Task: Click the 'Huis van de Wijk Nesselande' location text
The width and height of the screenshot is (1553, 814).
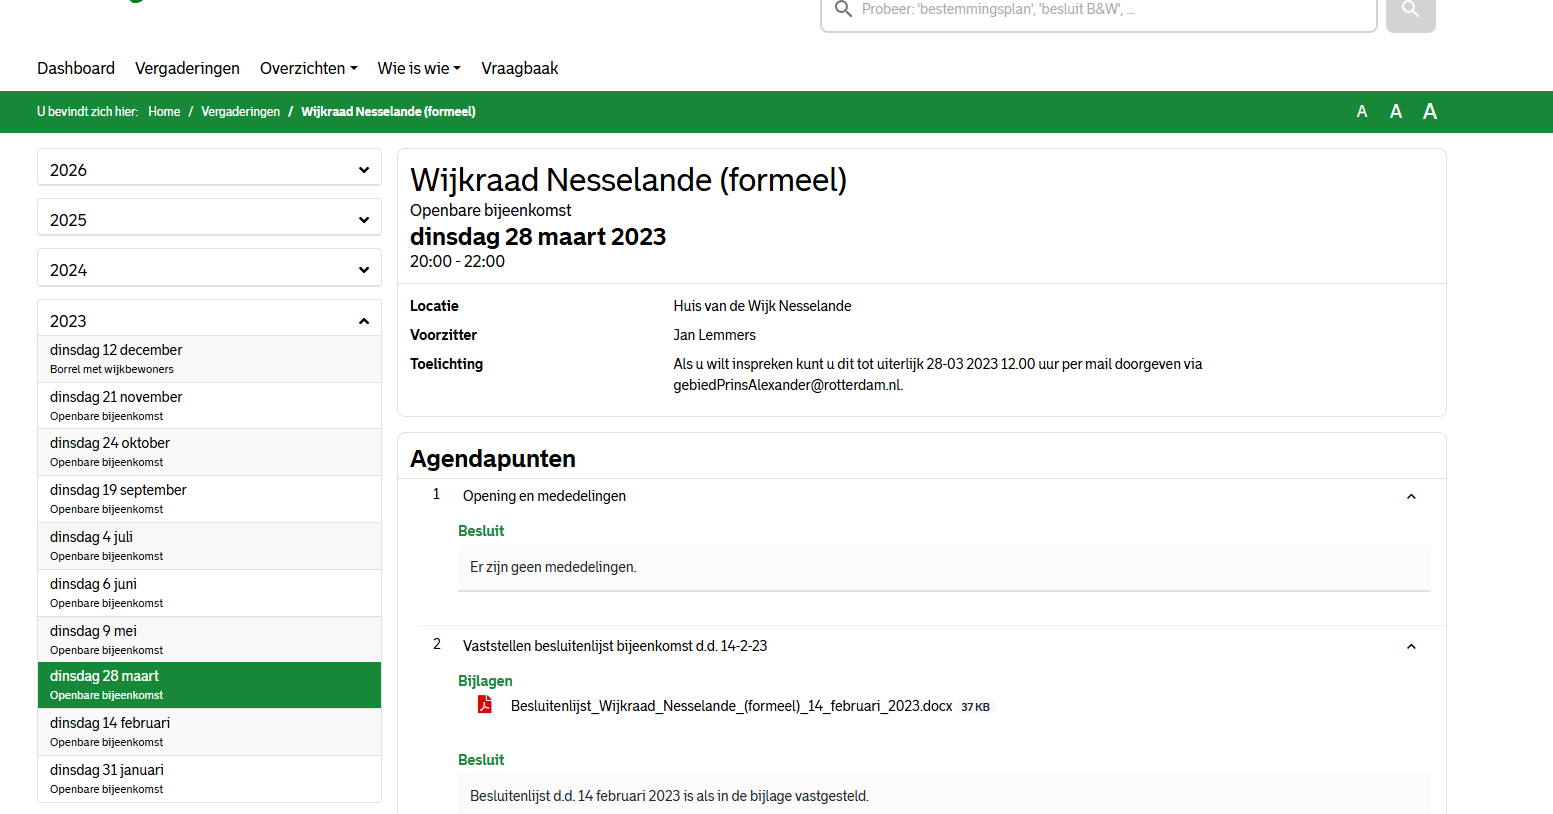Action: pyautogui.click(x=762, y=306)
